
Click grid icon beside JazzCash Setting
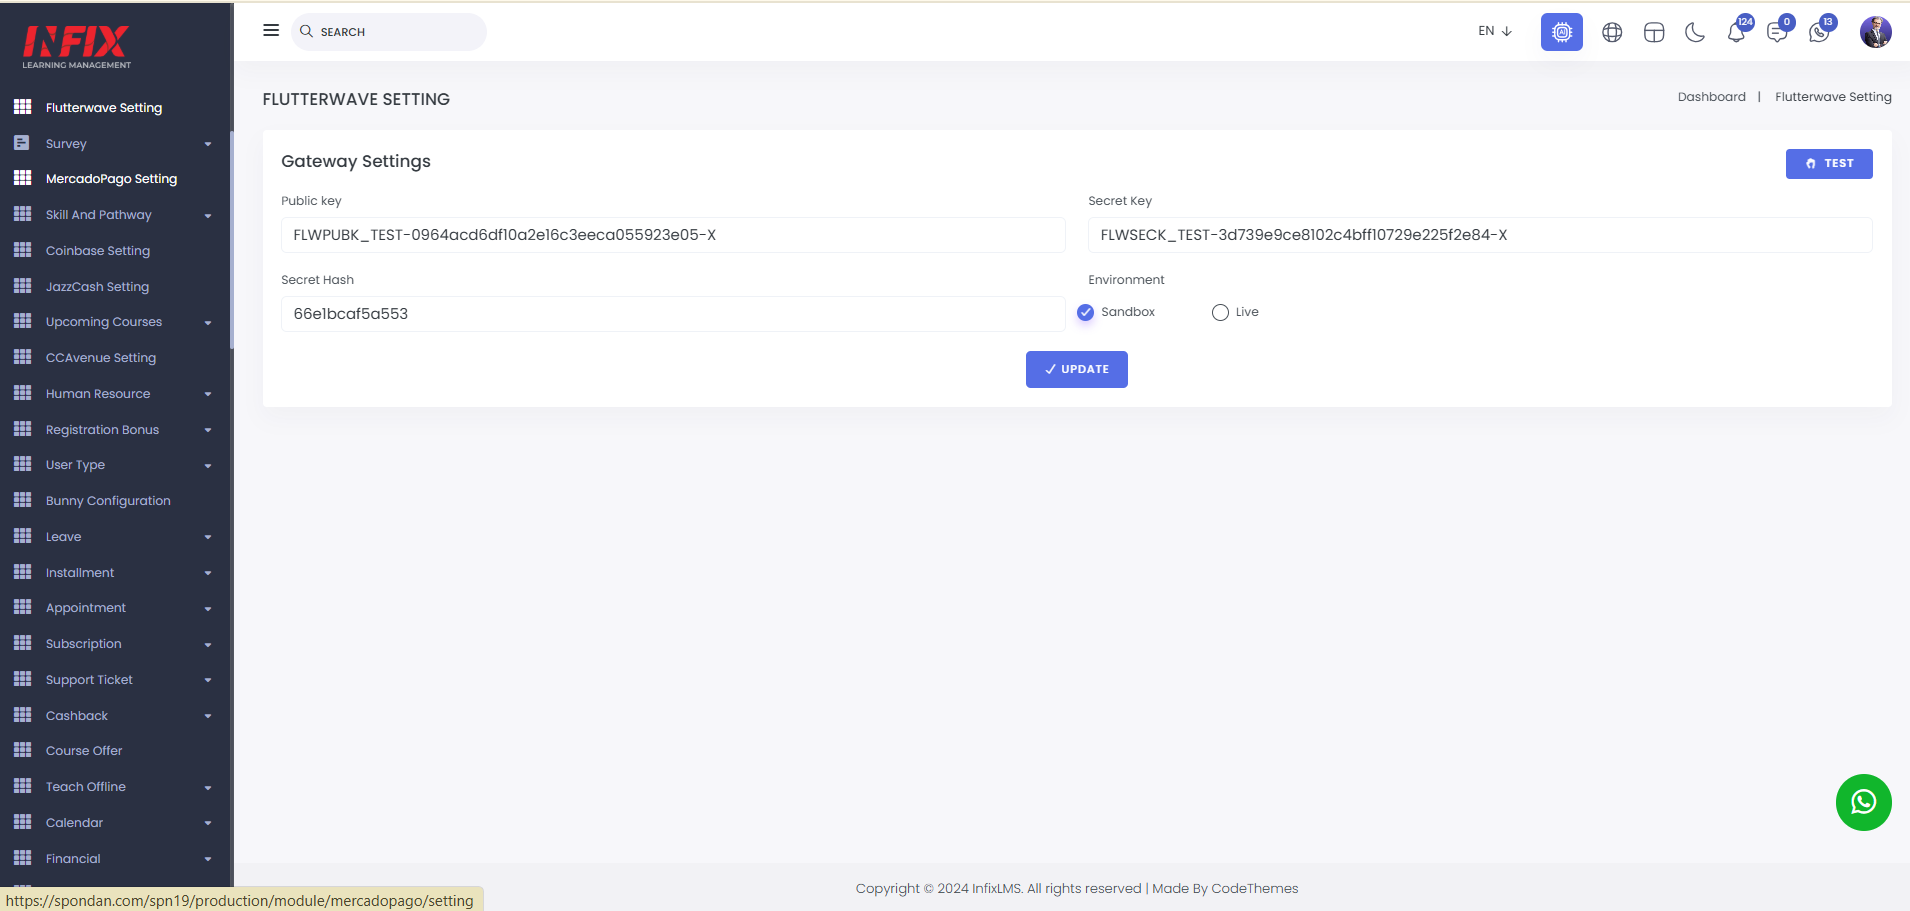22,286
